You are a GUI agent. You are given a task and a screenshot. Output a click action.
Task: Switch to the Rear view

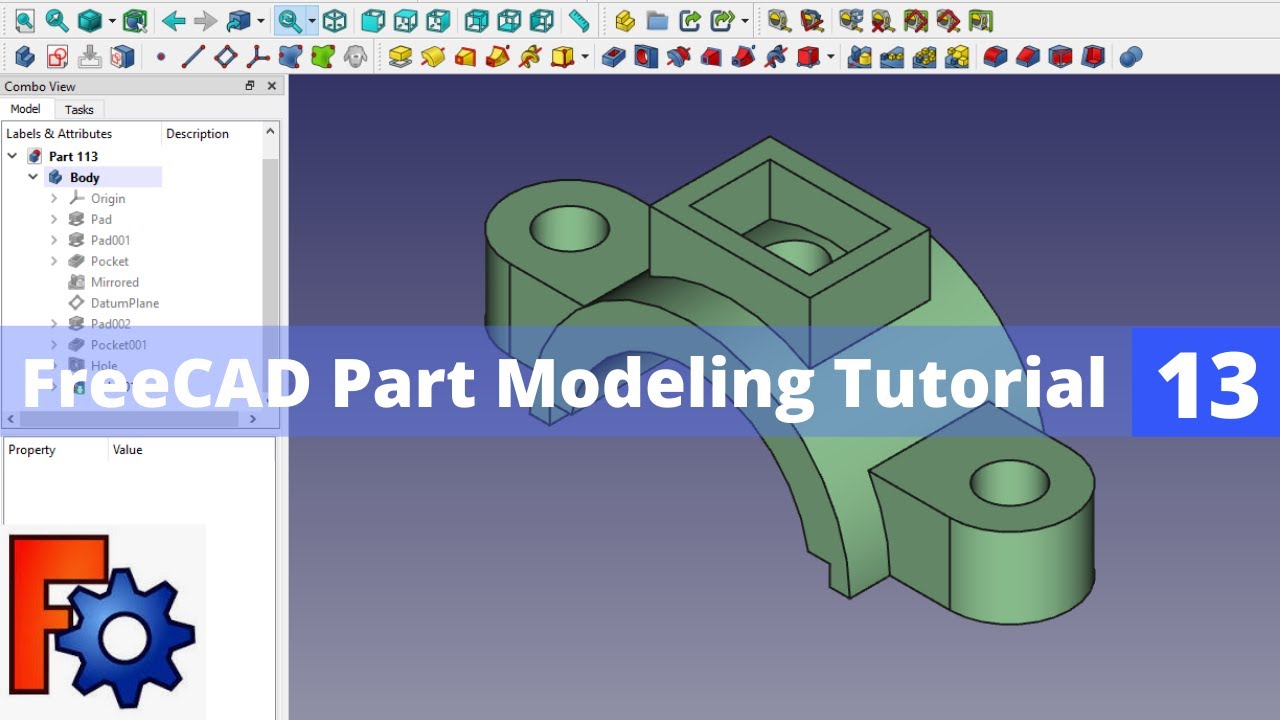477,20
